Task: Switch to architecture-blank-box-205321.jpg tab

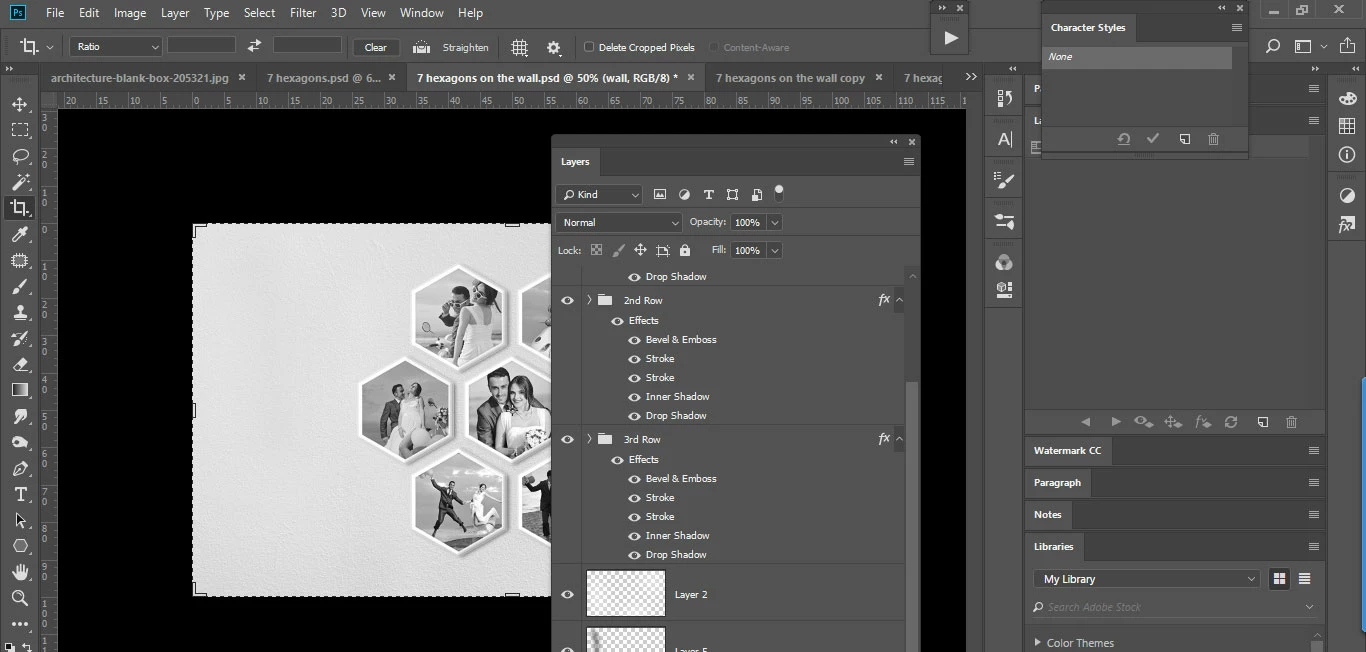Action: click(139, 77)
